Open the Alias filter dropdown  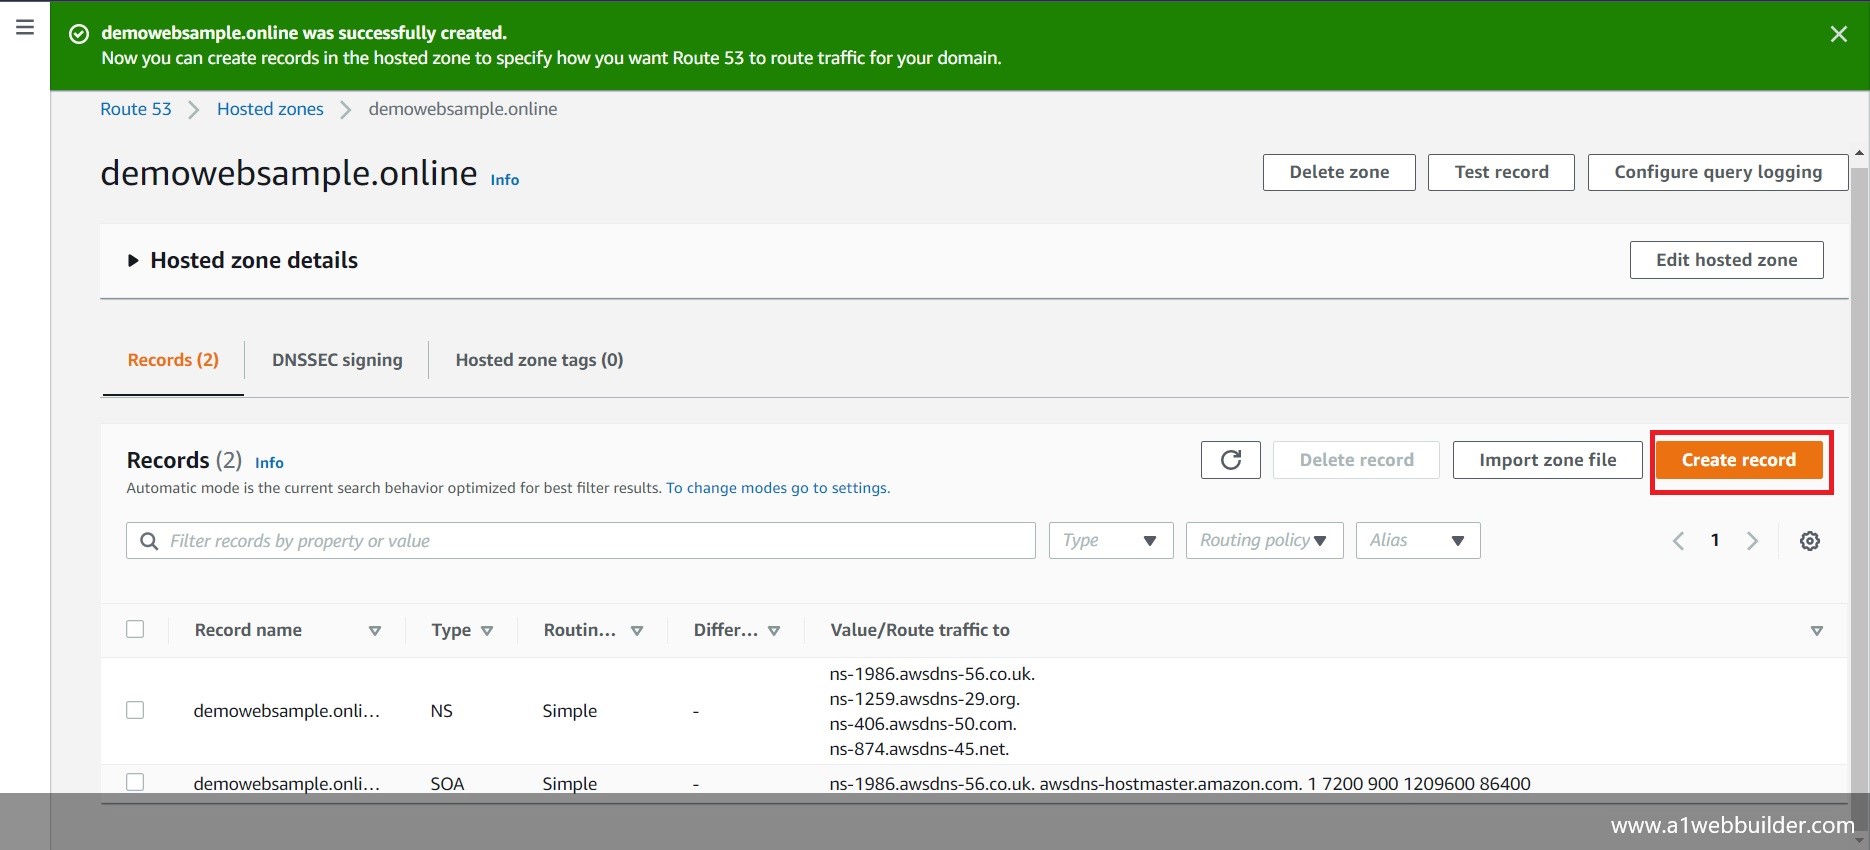click(x=1417, y=541)
